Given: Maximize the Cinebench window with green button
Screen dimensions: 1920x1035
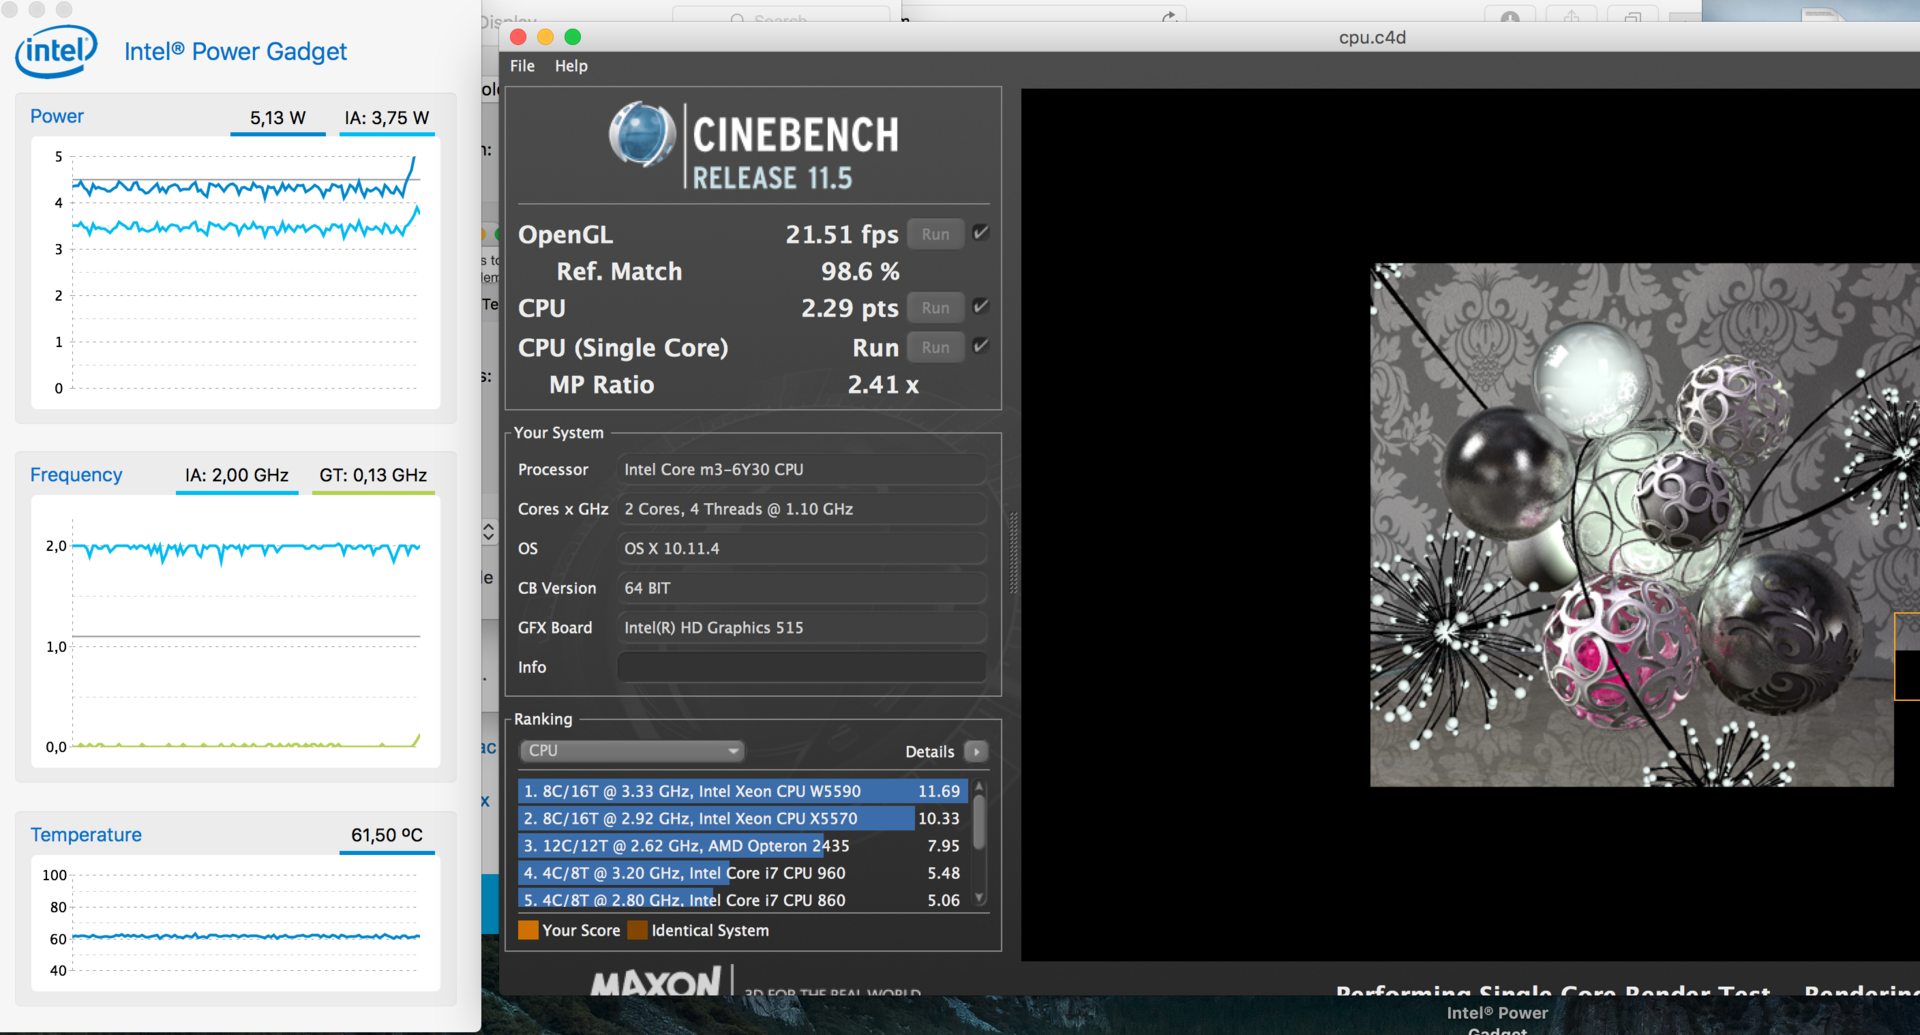Looking at the screenshot, I should coord(572,37).
